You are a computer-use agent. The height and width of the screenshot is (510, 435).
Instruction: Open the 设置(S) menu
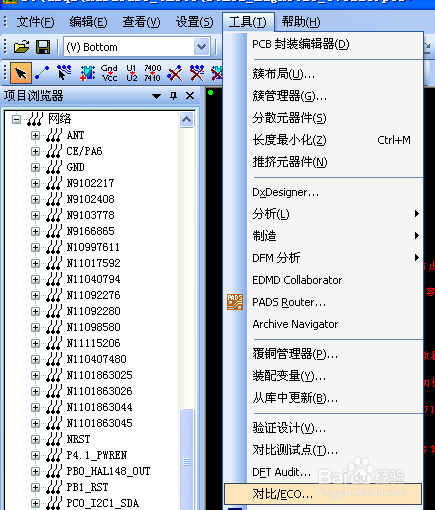(195, 22)
